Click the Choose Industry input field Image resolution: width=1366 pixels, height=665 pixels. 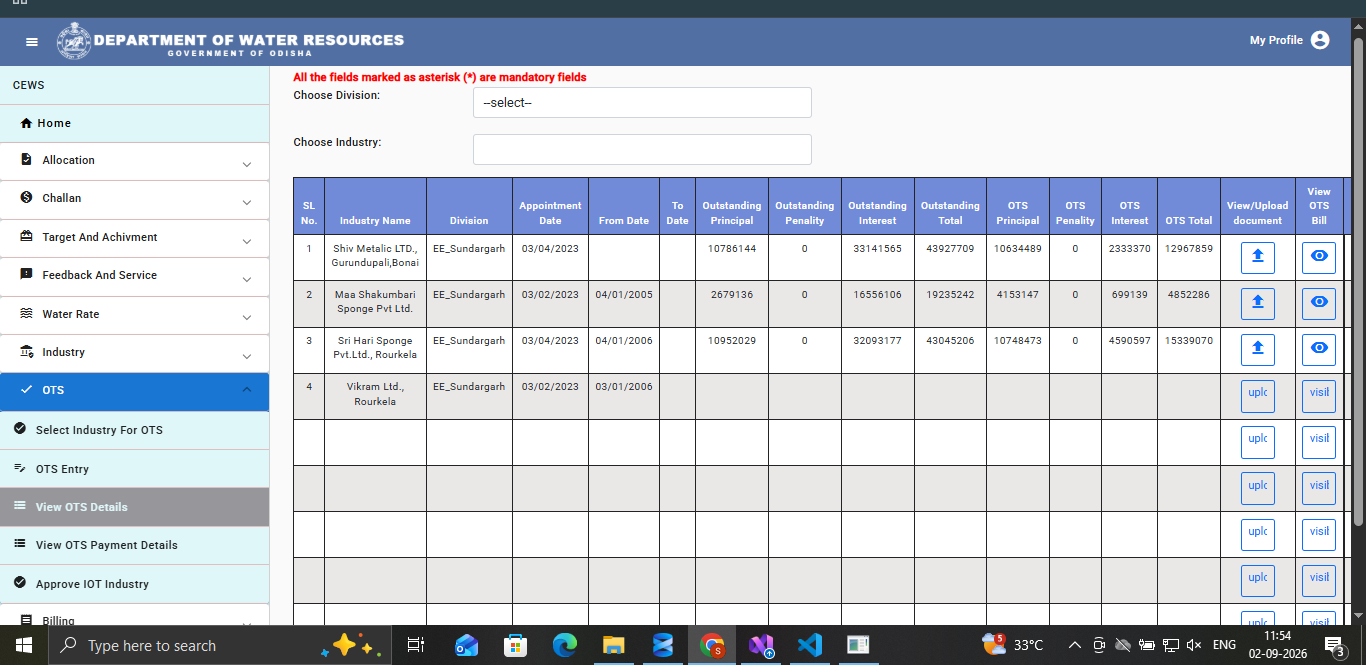642,149
